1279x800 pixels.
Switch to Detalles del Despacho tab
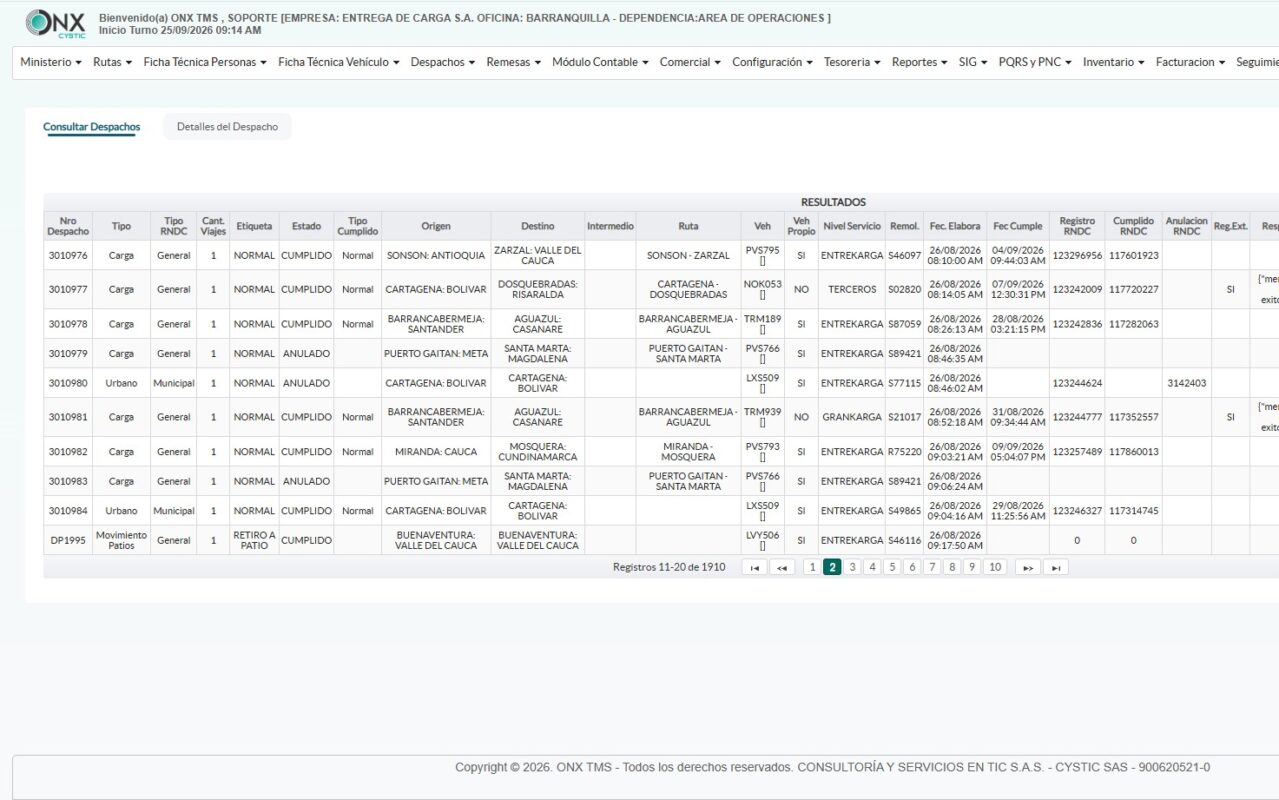[x=227, y=127]
